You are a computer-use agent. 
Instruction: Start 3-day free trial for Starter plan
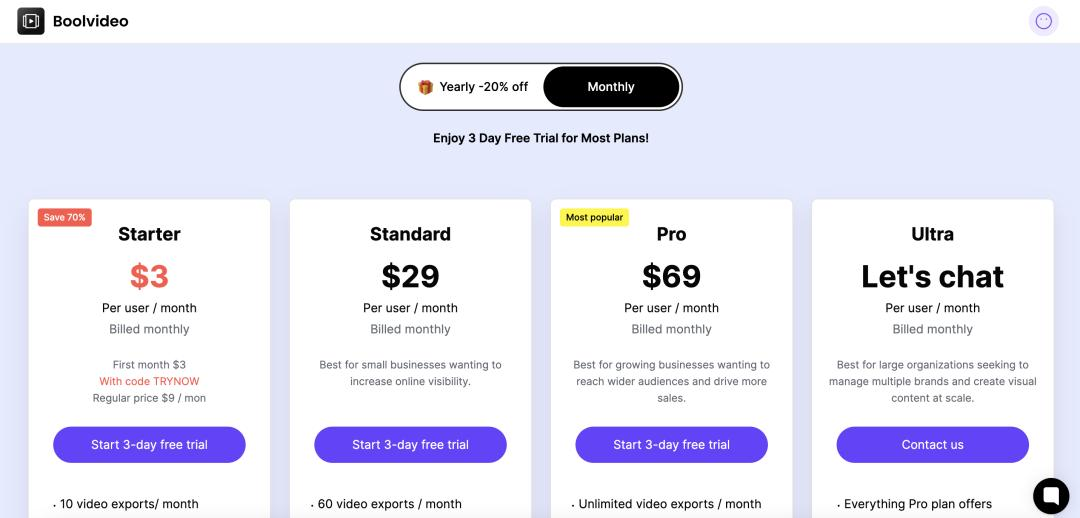pyautogui.click(x=149, y=444)
